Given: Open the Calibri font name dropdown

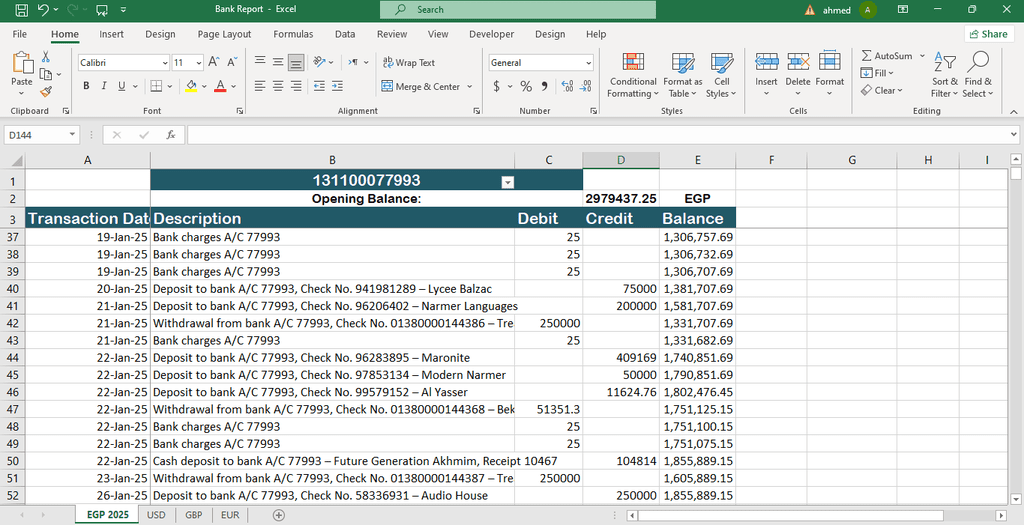Looking at the screenshot, I should [164, 62].
